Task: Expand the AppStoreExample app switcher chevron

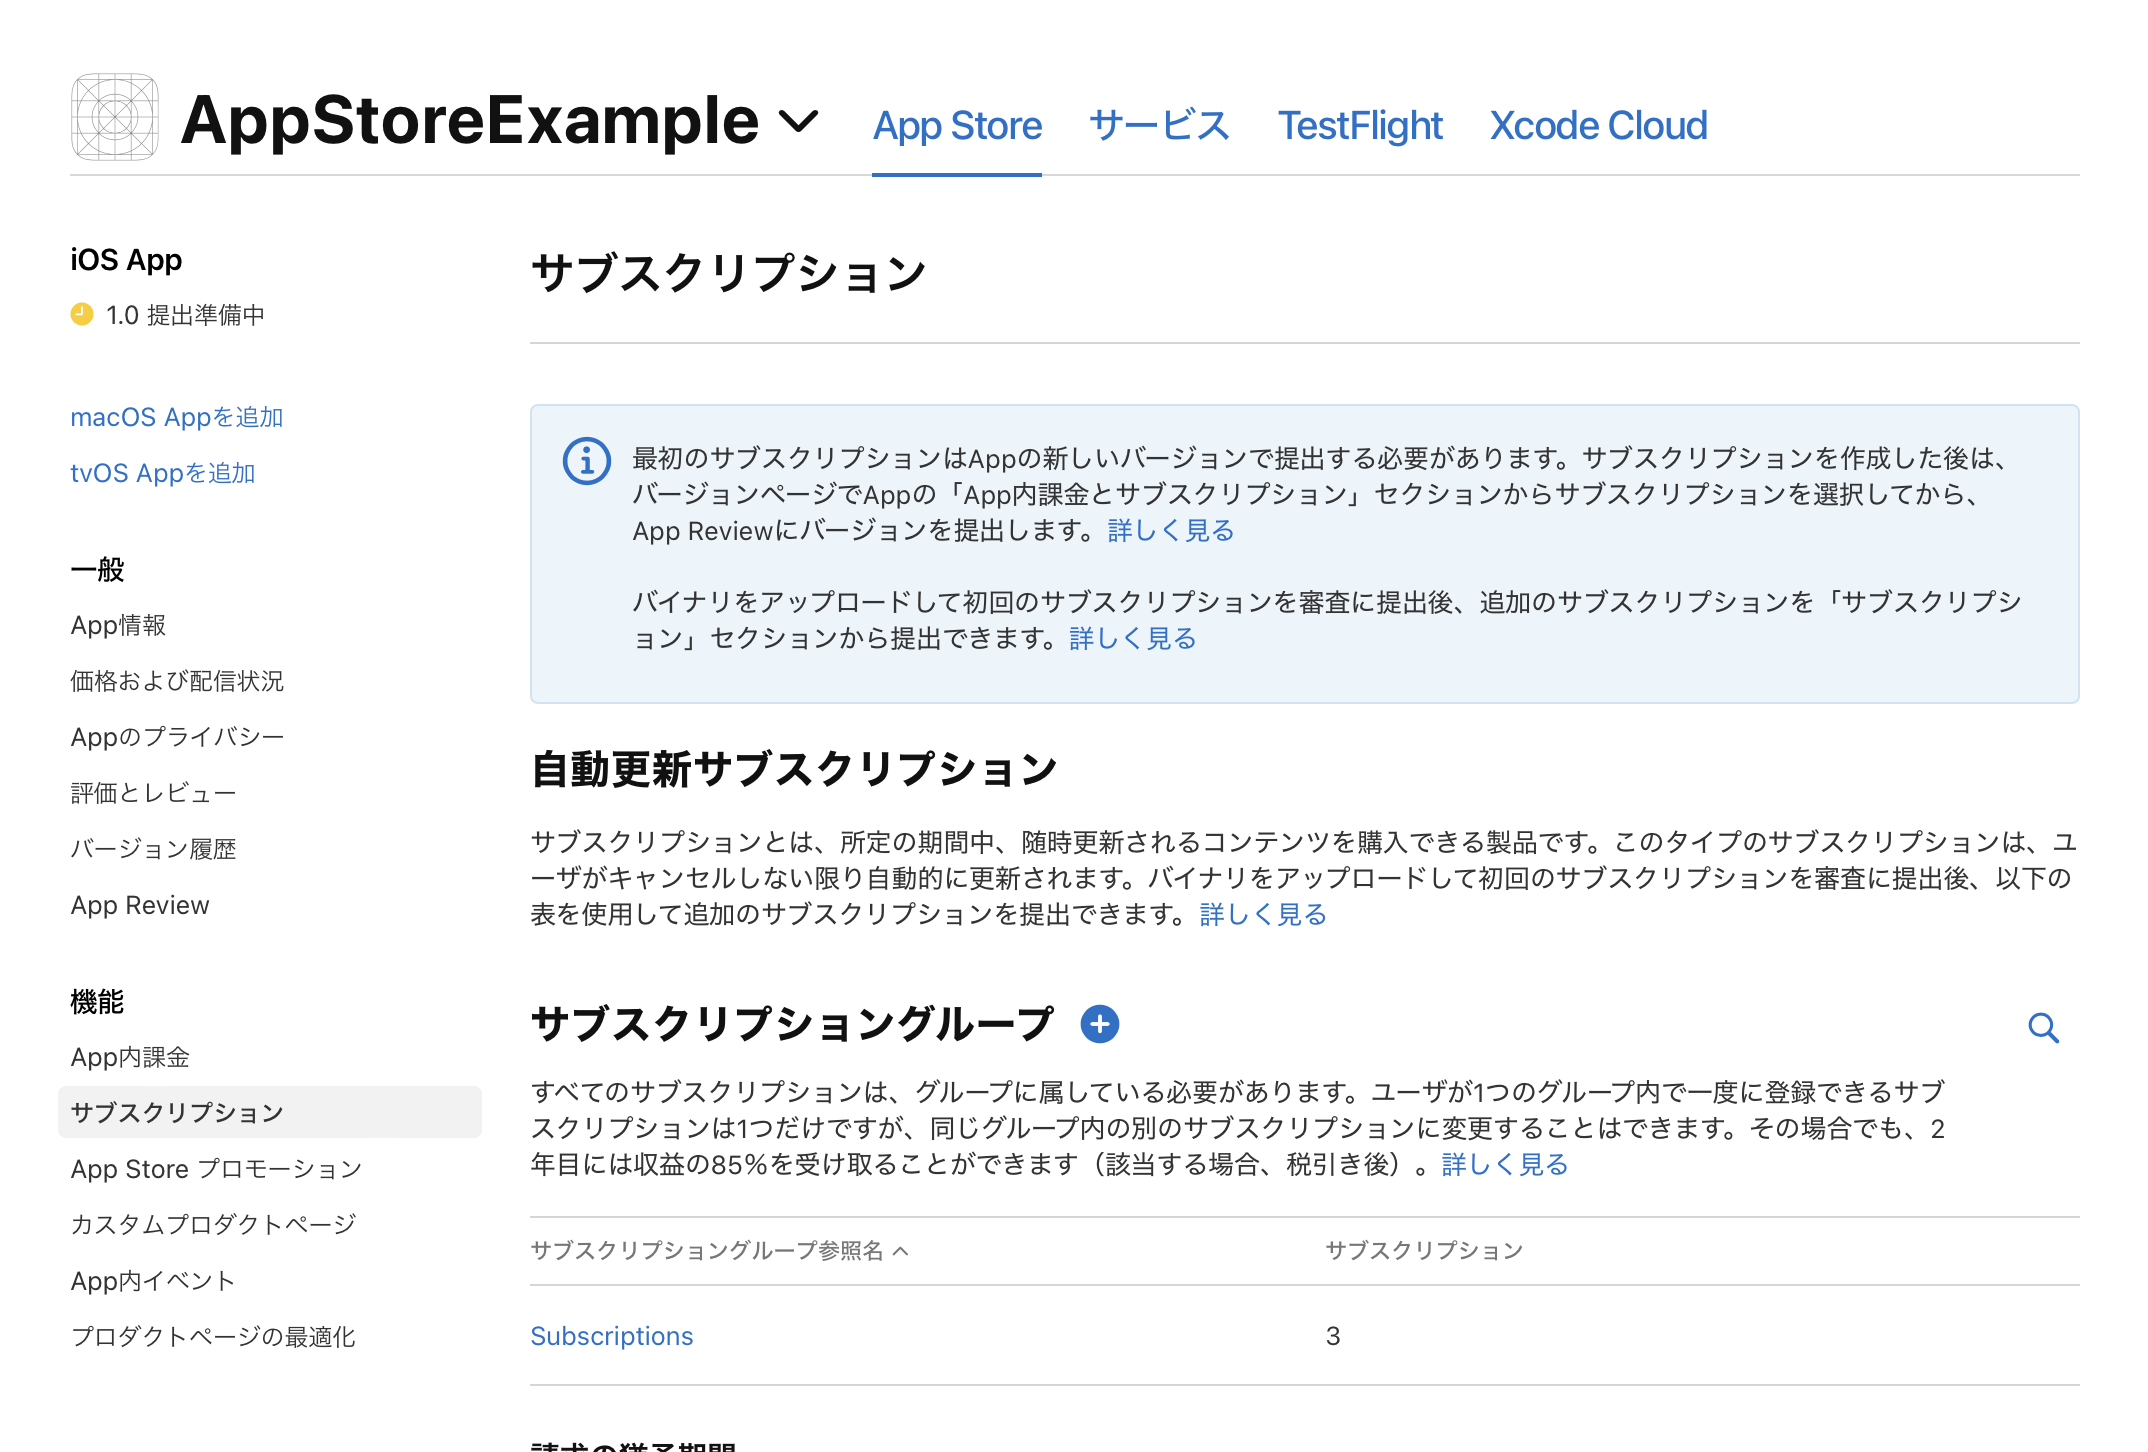Action: coord(798,122)
